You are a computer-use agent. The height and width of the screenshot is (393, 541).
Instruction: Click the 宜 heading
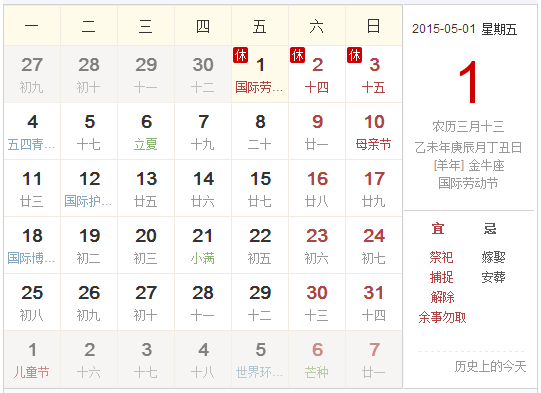(x=438, y=228)
